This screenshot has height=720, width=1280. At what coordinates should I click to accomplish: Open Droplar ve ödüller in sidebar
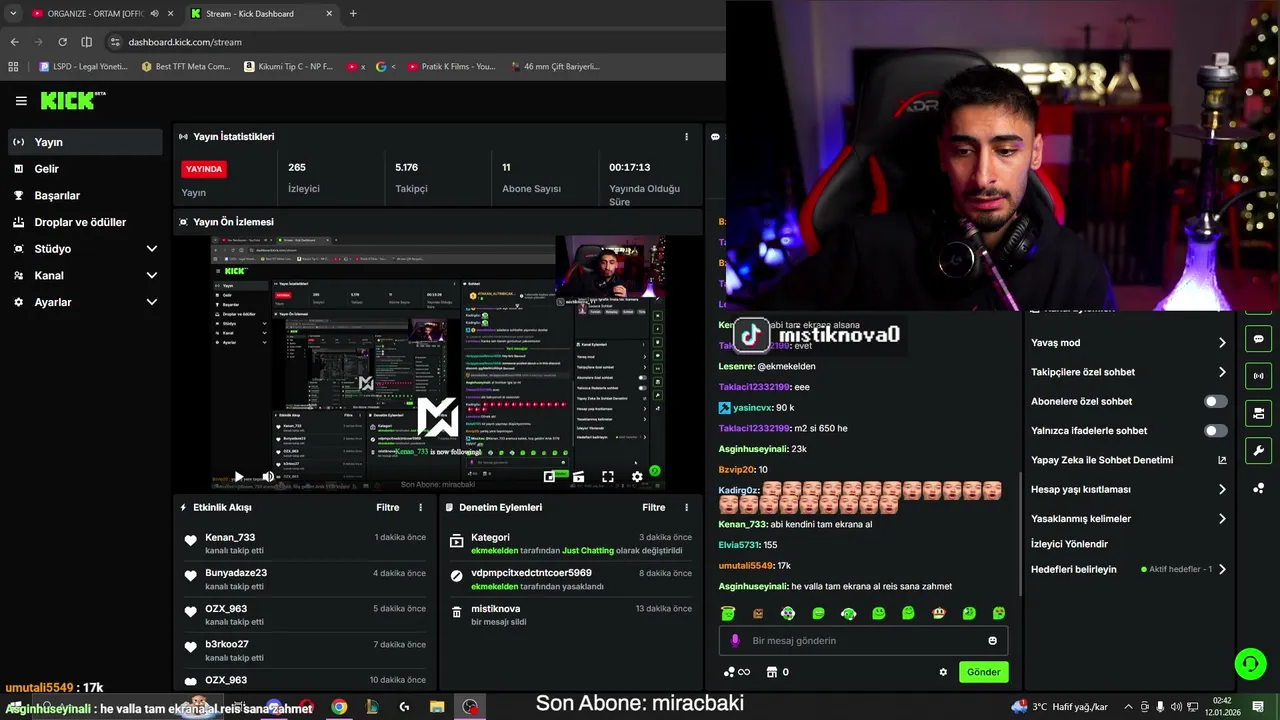point(84,222)
